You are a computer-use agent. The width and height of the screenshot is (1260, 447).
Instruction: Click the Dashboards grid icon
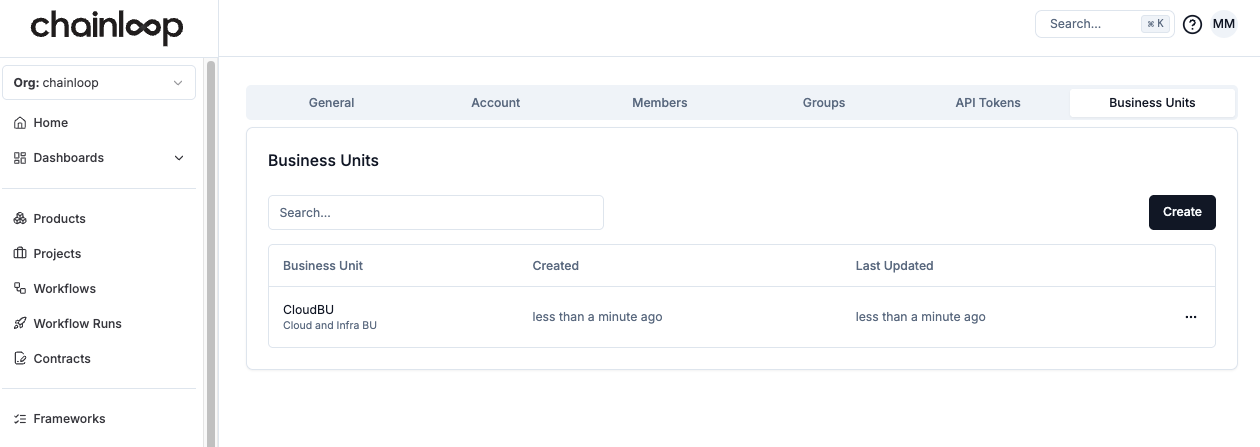(20, 158)
